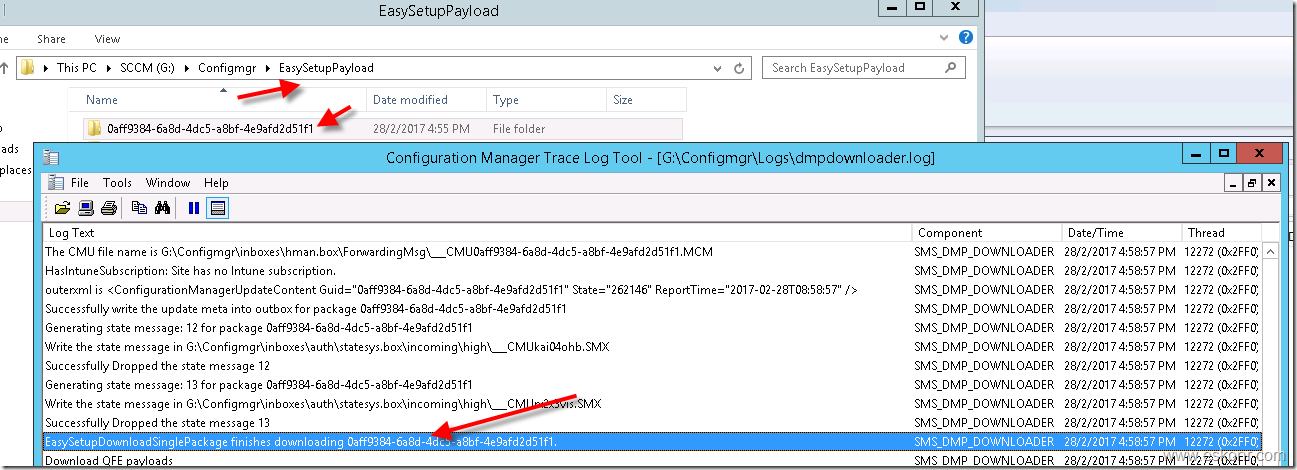
Task: Click the Date/Time column header
Action: coord(1119,233)
